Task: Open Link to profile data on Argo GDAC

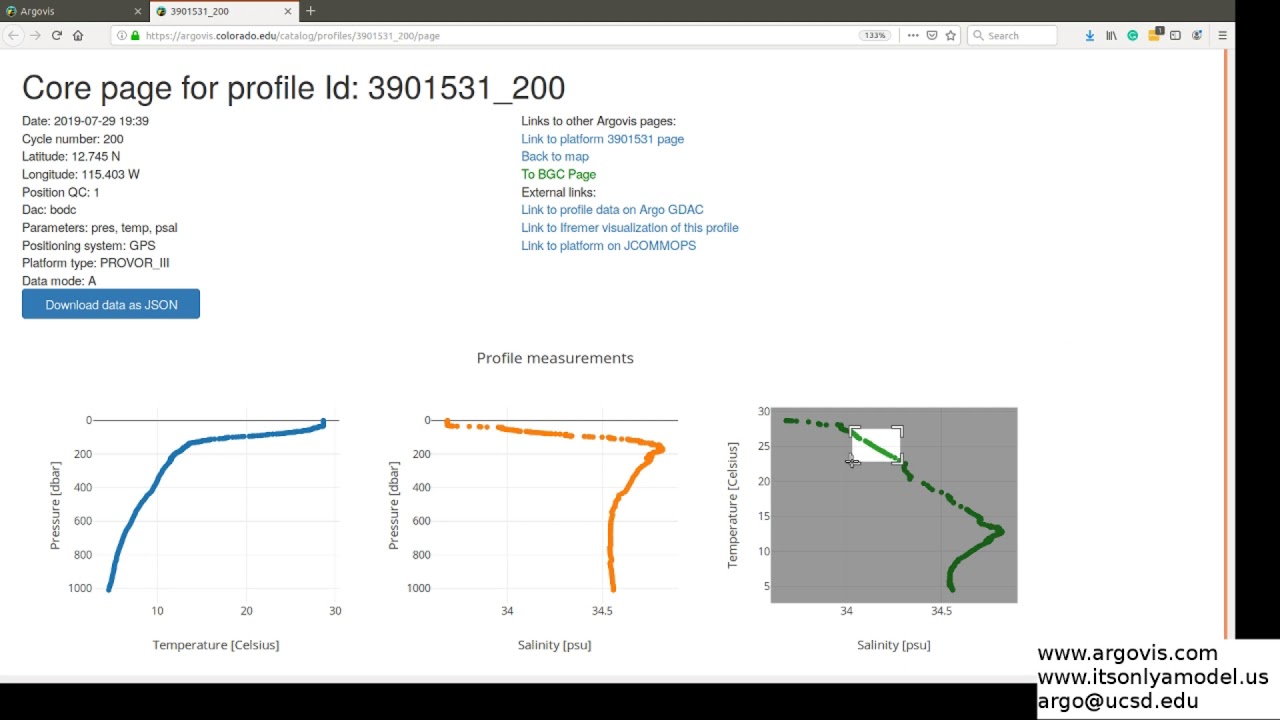Action: [612, 210]
